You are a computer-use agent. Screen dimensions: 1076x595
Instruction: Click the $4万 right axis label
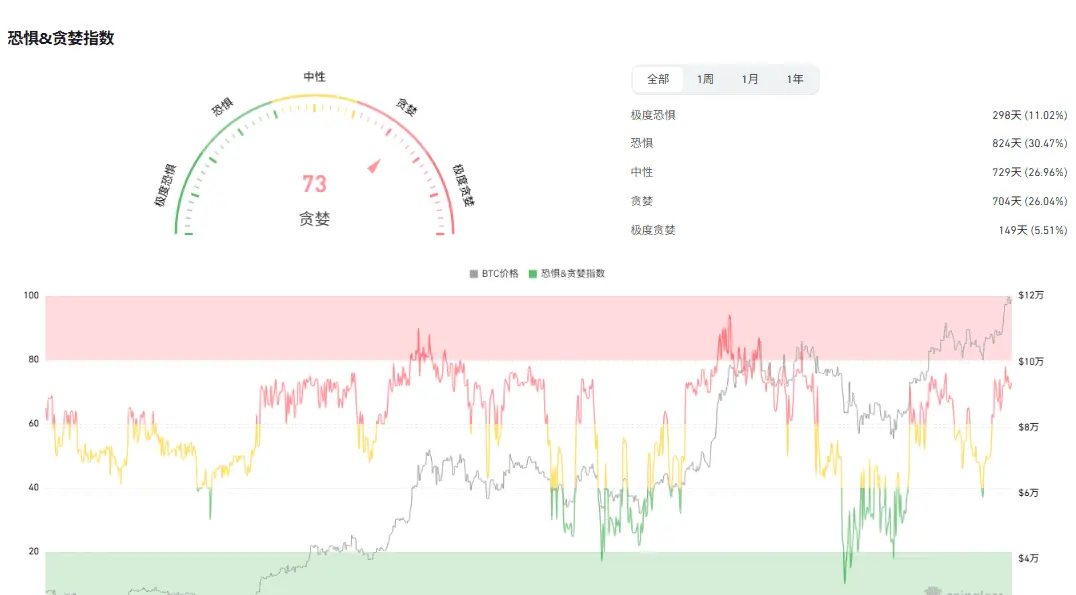(1029, 559)
